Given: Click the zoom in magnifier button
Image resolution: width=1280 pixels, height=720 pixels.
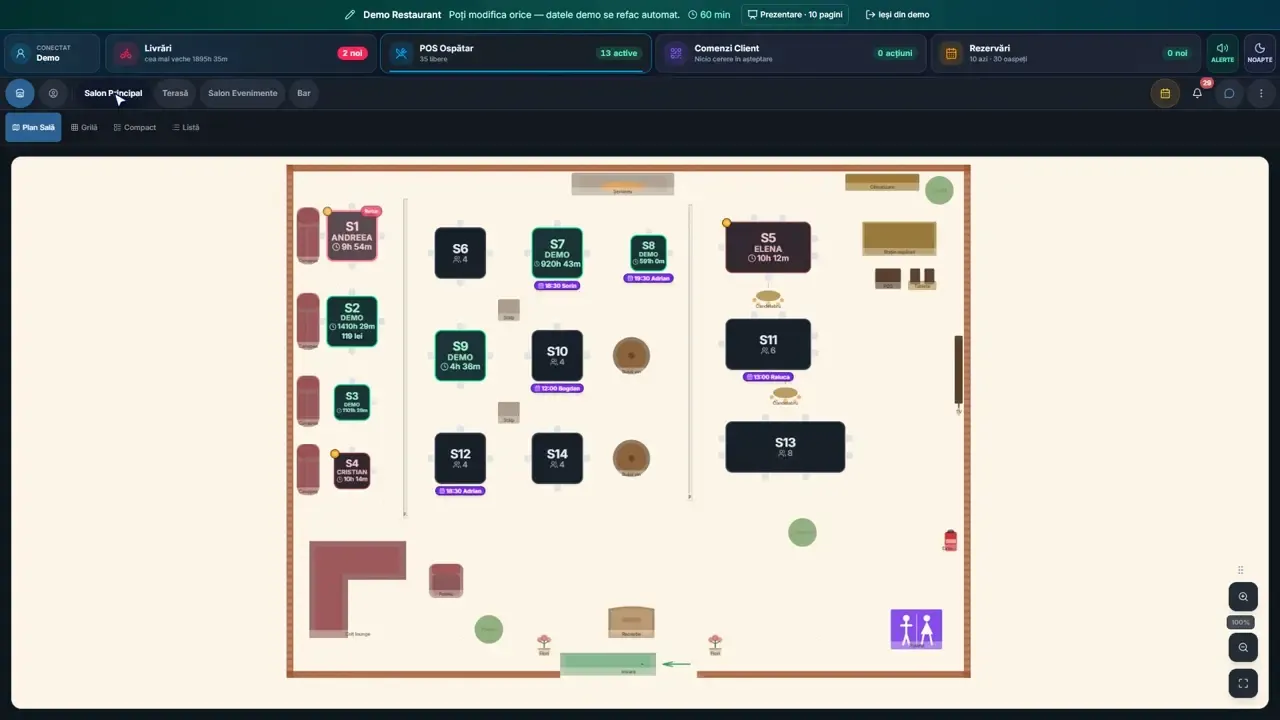Looking at the screenshot, I should pos(1243,597).
